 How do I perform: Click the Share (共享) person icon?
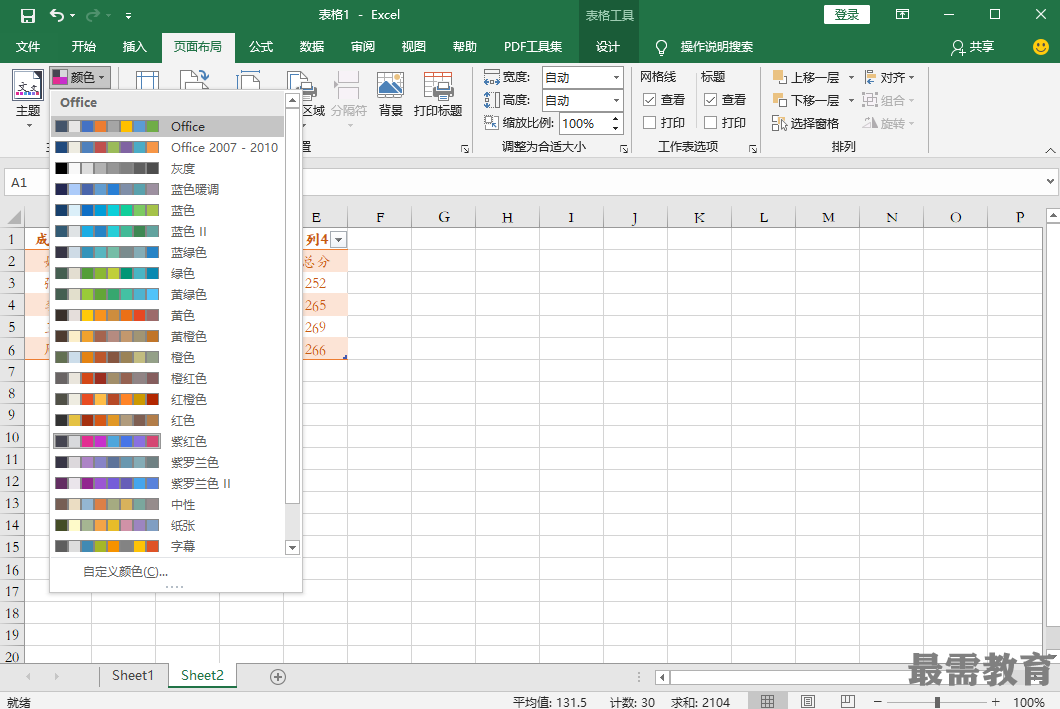pyautogui.click(x=957, y=47)
